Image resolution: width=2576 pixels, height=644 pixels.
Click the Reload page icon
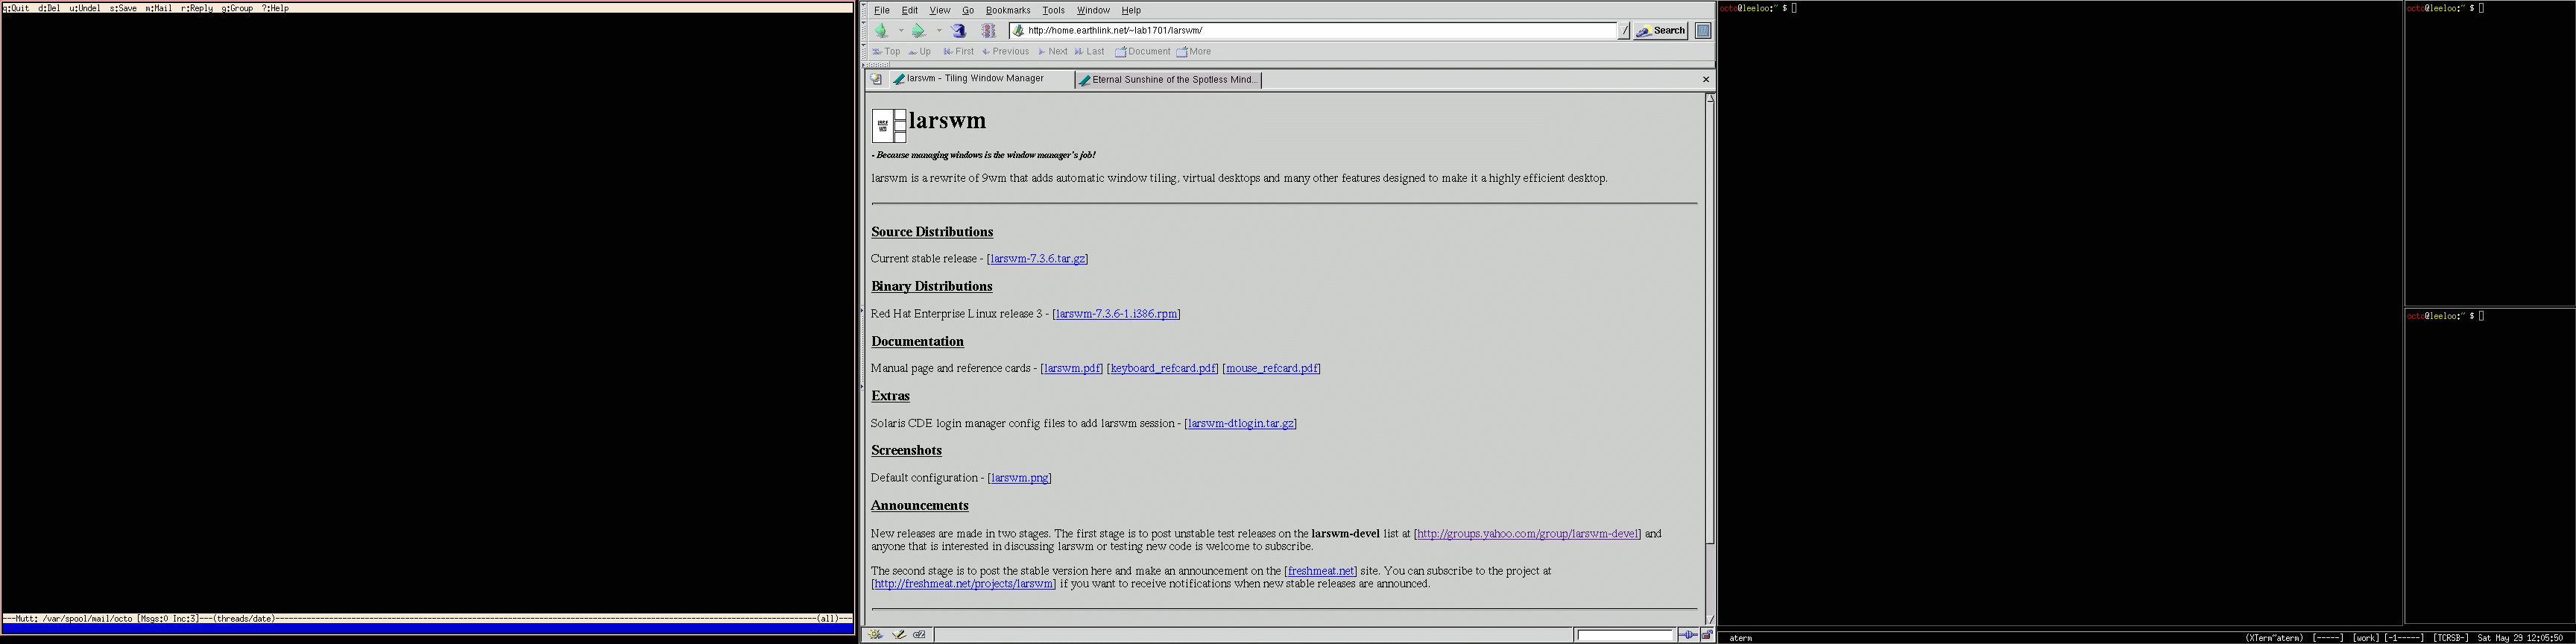(x=959, y=31)
